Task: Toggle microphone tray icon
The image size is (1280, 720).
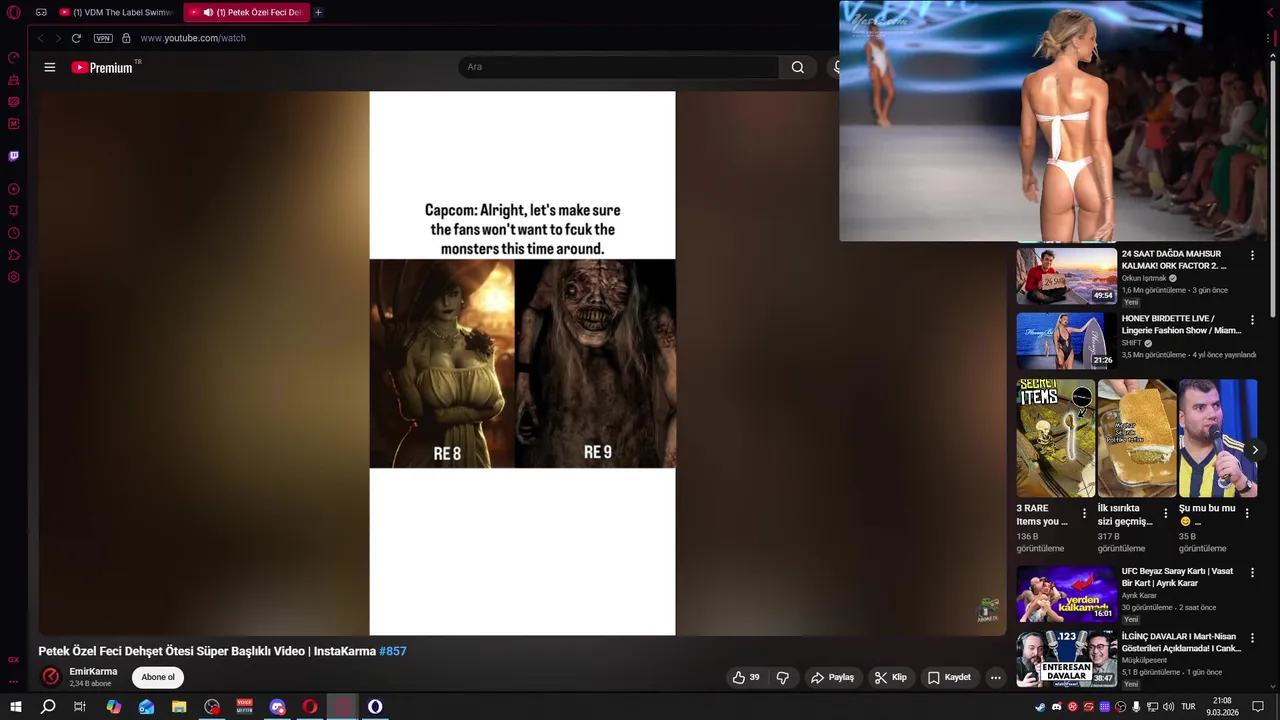Action: coord(1136,707)
